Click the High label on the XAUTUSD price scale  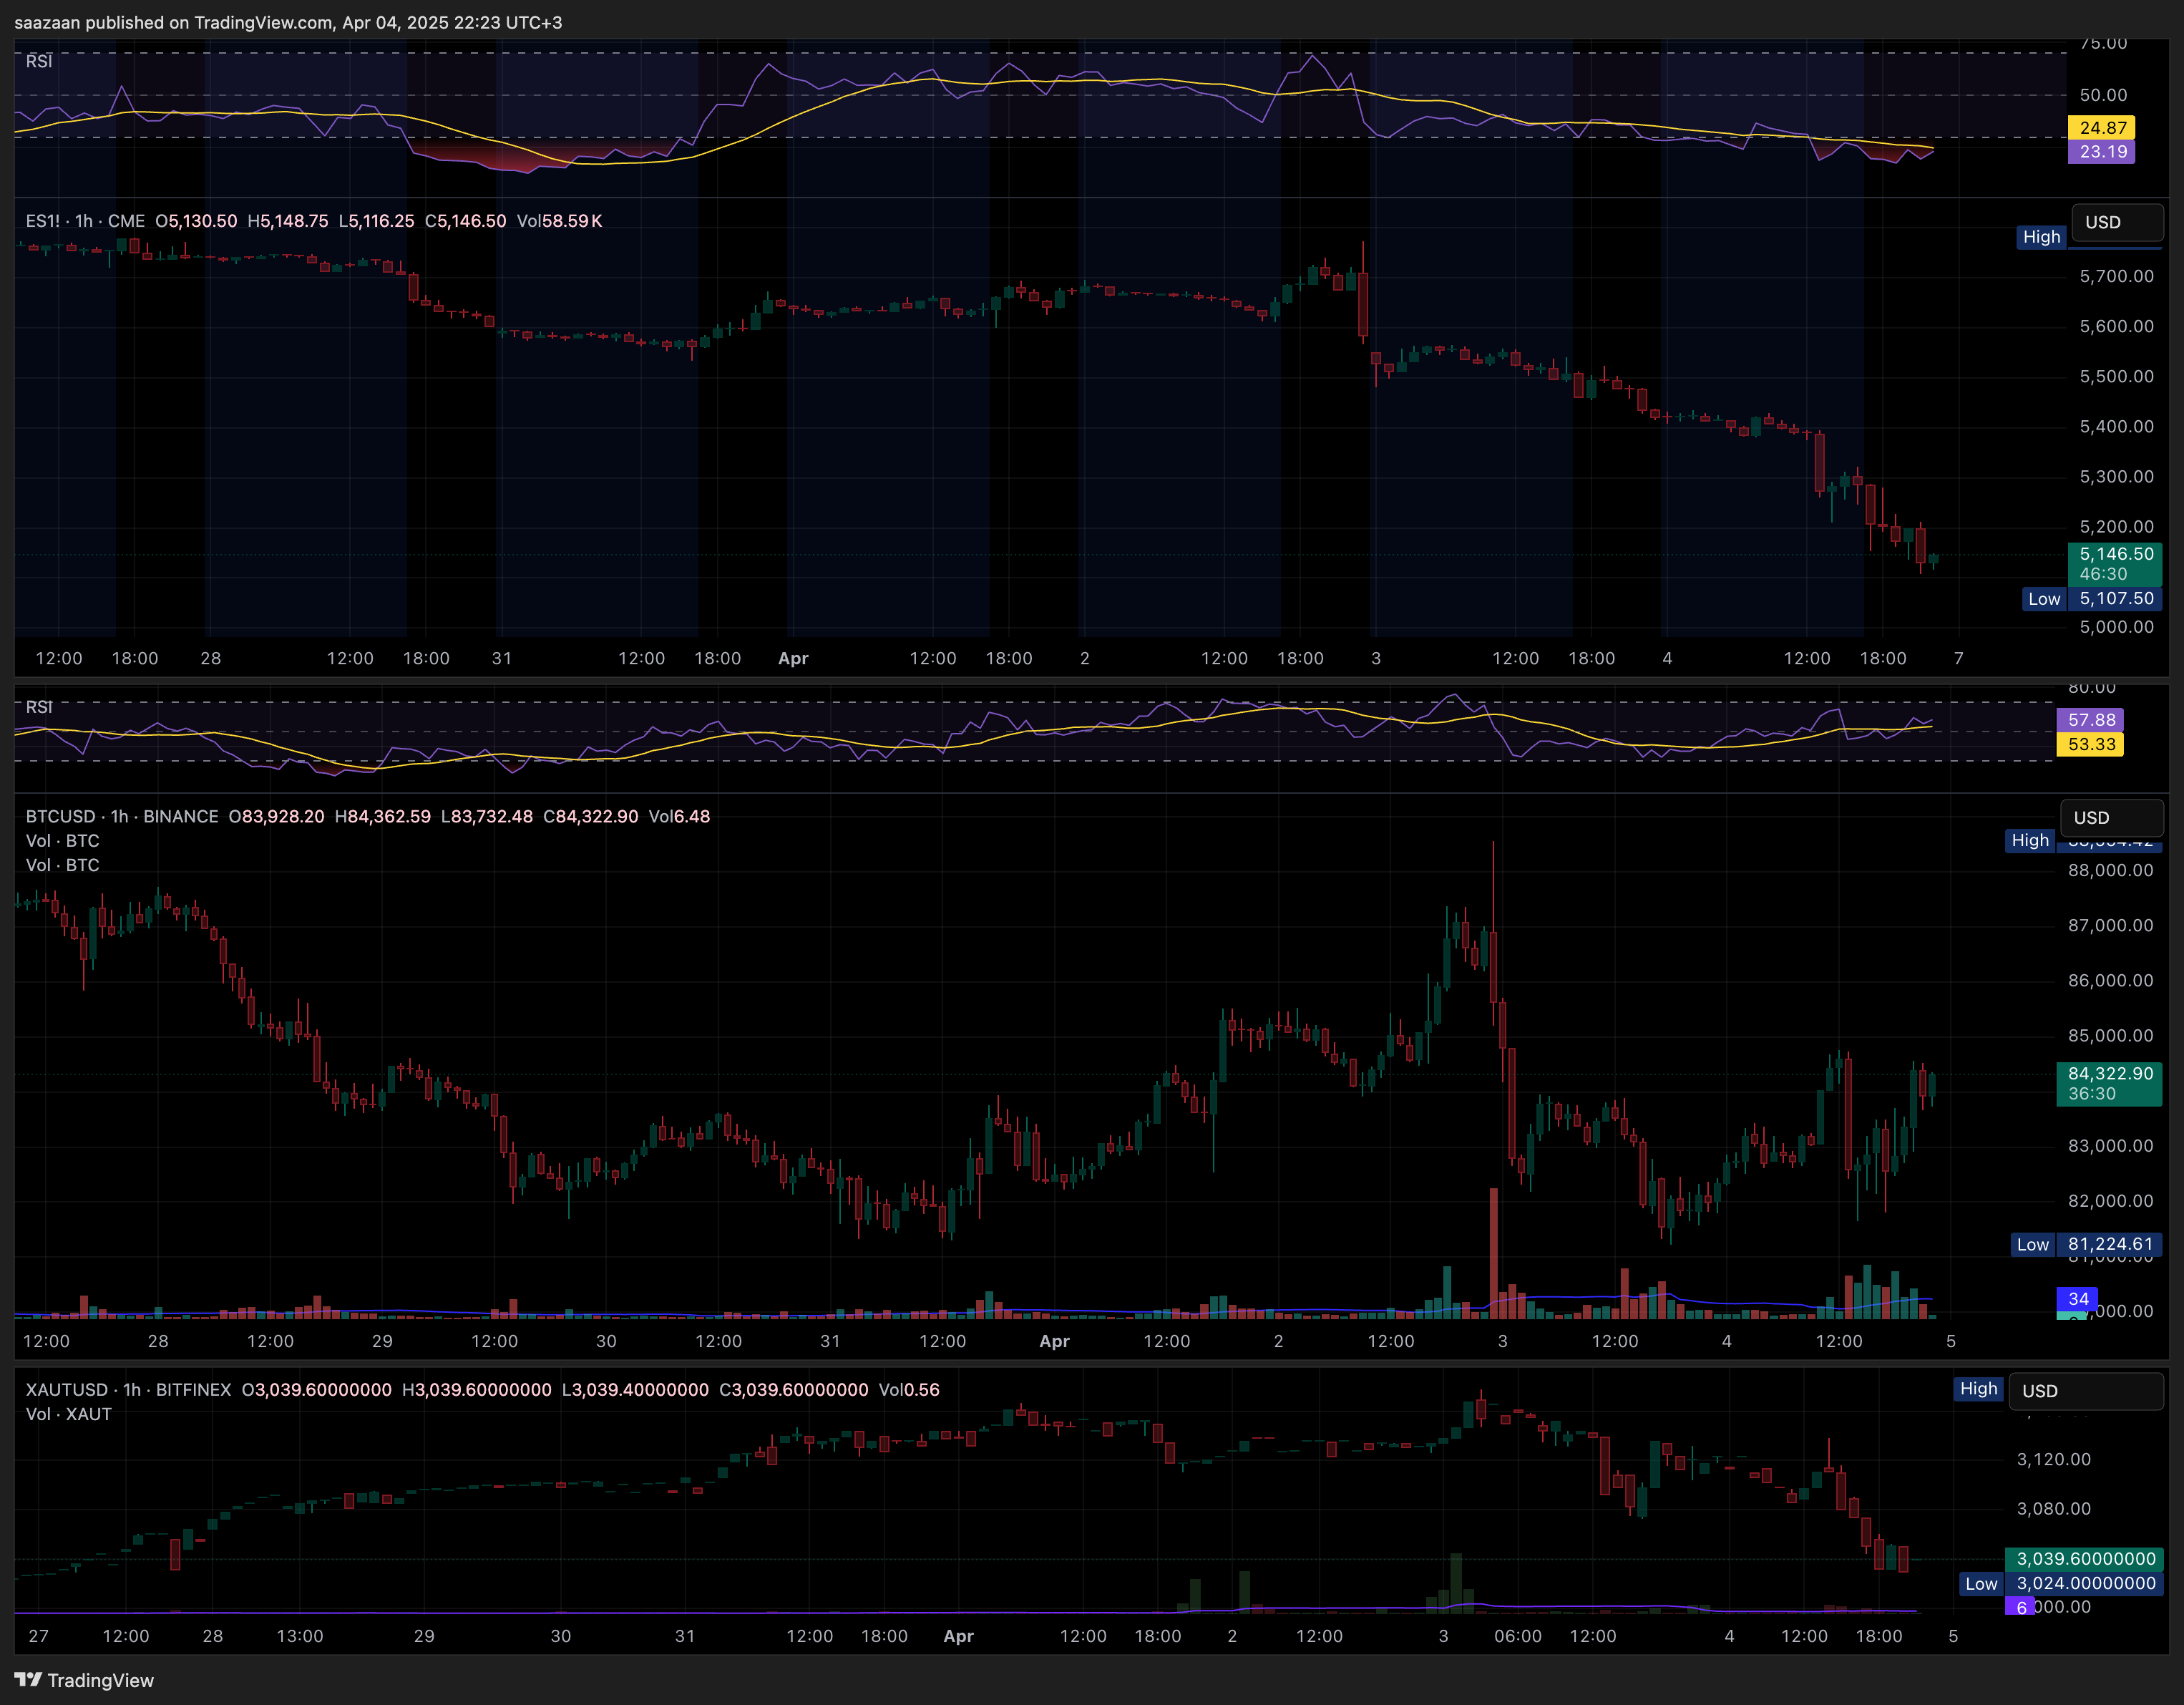1978,1389
